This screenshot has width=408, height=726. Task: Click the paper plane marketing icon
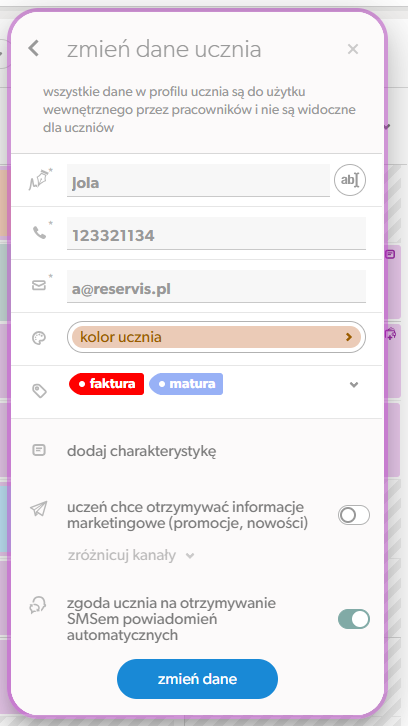coord(39,509)
